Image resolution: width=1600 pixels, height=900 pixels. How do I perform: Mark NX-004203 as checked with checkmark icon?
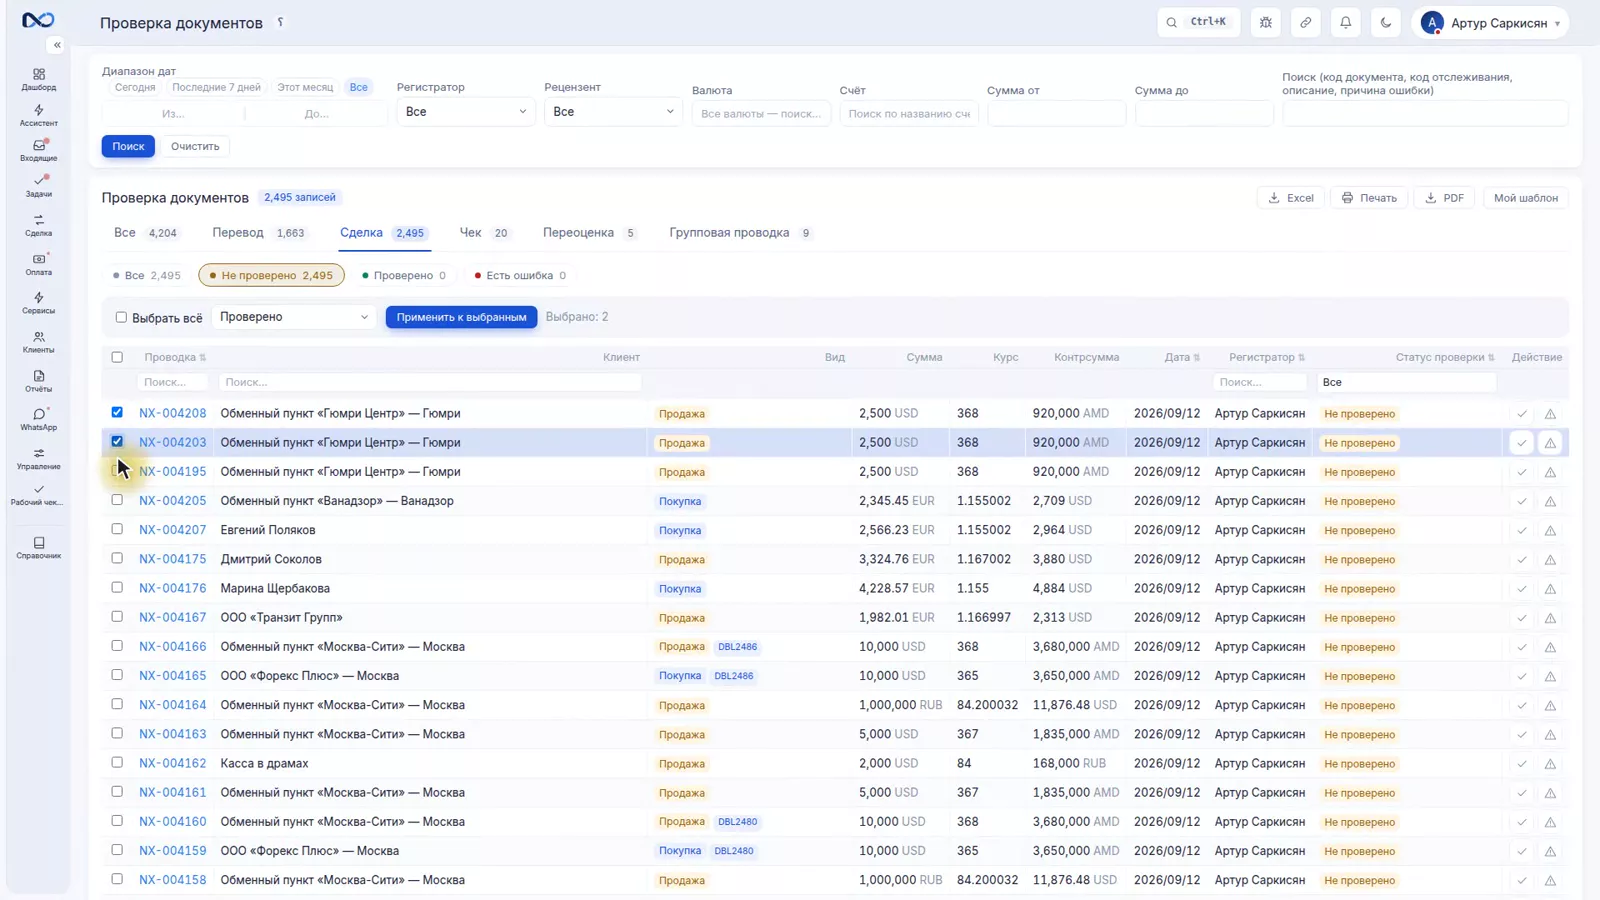pyautogui.click(x=1522, y=443)
